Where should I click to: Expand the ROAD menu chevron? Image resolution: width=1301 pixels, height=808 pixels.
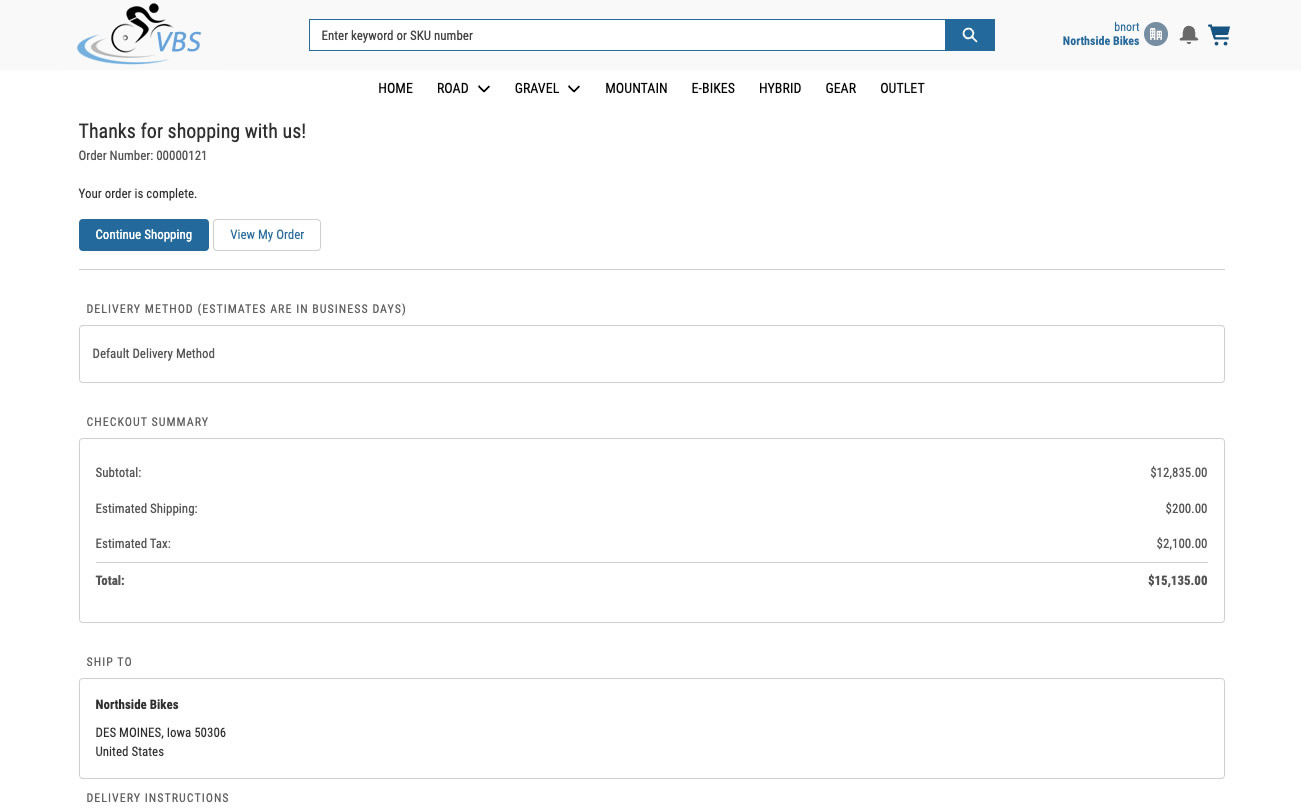coord(484,89)
